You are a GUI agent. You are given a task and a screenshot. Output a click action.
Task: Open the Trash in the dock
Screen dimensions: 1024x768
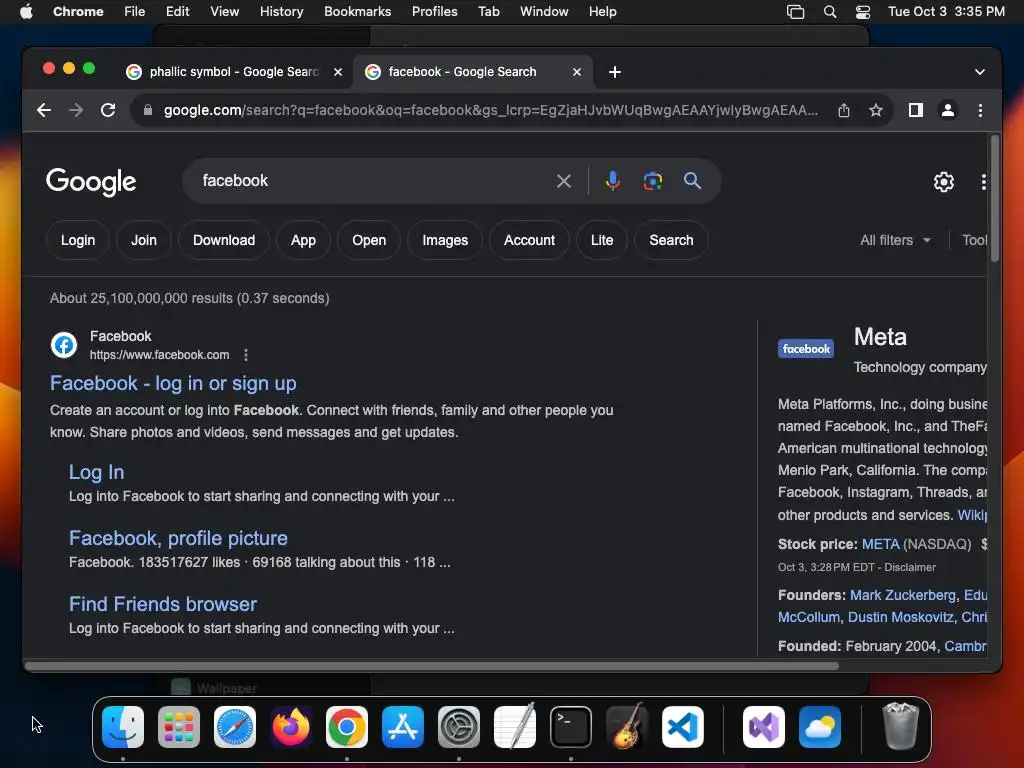(x=900, y=726)
